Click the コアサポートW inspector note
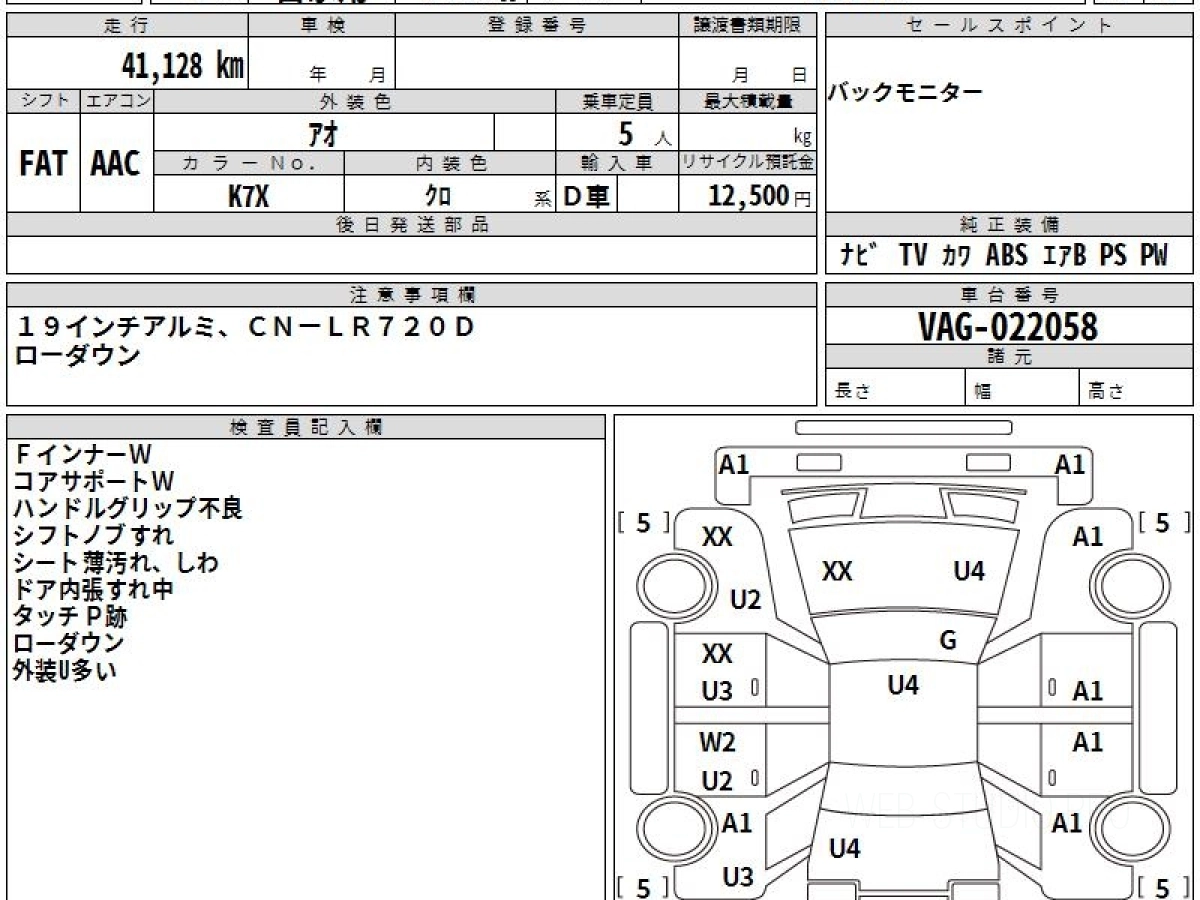This screenshot has height=900, width=1200. 94,482
